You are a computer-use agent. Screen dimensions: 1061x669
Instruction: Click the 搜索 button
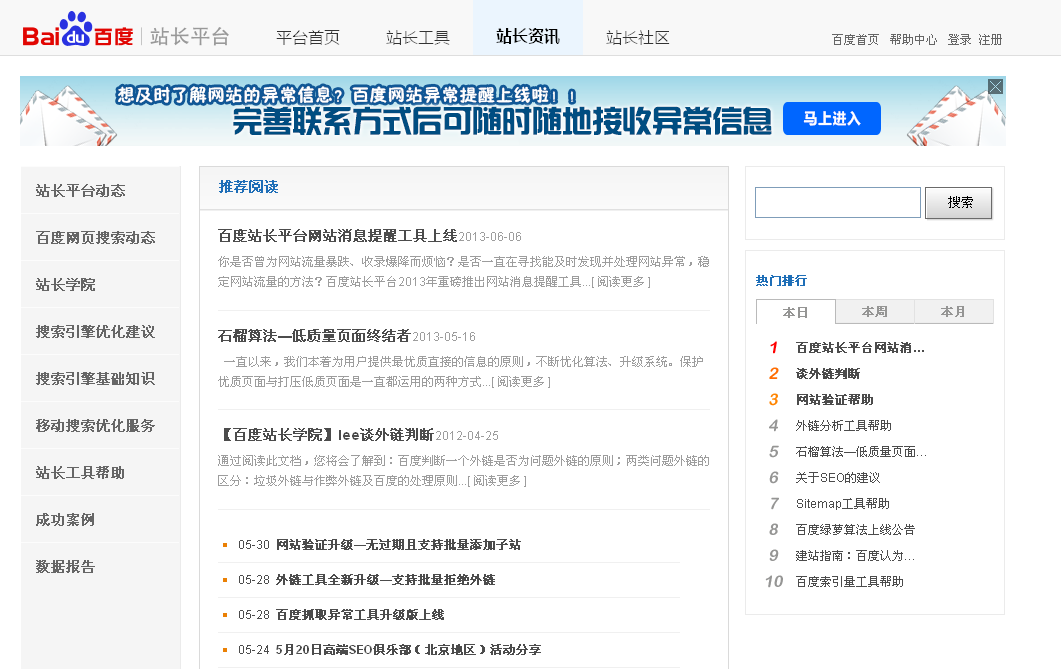(959, 203)
